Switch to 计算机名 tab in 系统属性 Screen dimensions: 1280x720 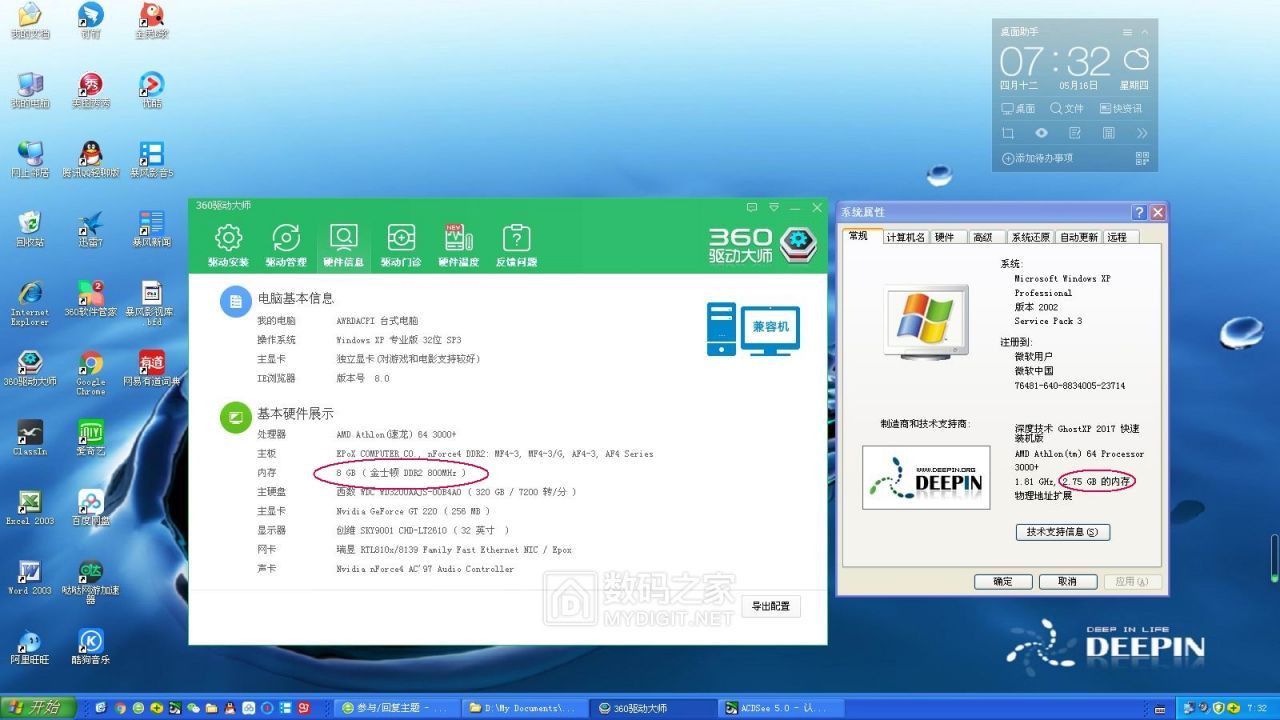[905, 237]
